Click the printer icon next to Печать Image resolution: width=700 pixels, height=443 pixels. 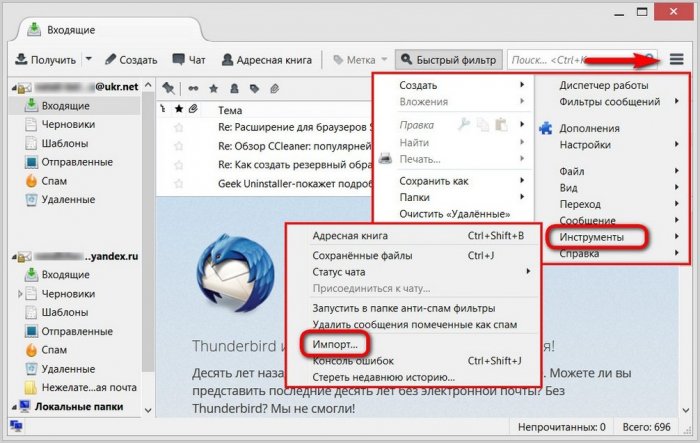(386, 158)
